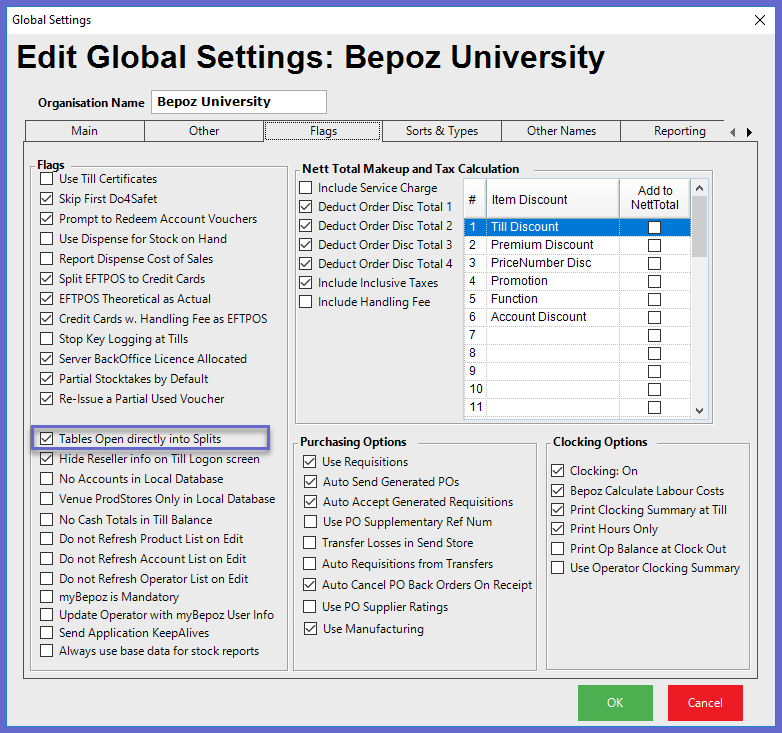This screenshot has height=733, width=782.
Task: Uncheck Tables Open directly into Splits
Action: pos(46,438)
